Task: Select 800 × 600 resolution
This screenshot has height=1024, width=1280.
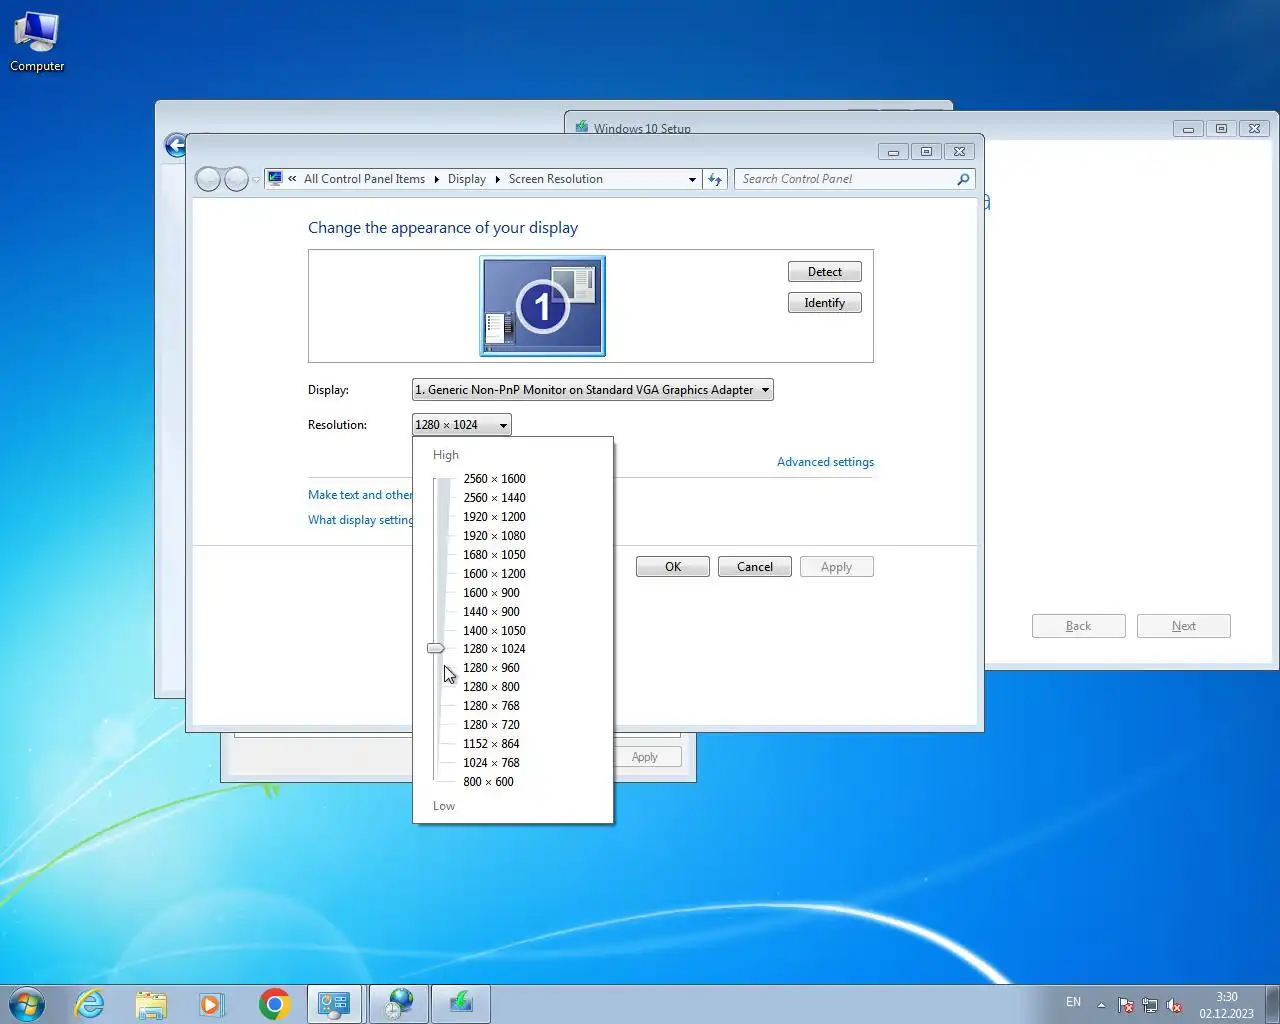Action: pyautogui.click(x=488, y=782)
